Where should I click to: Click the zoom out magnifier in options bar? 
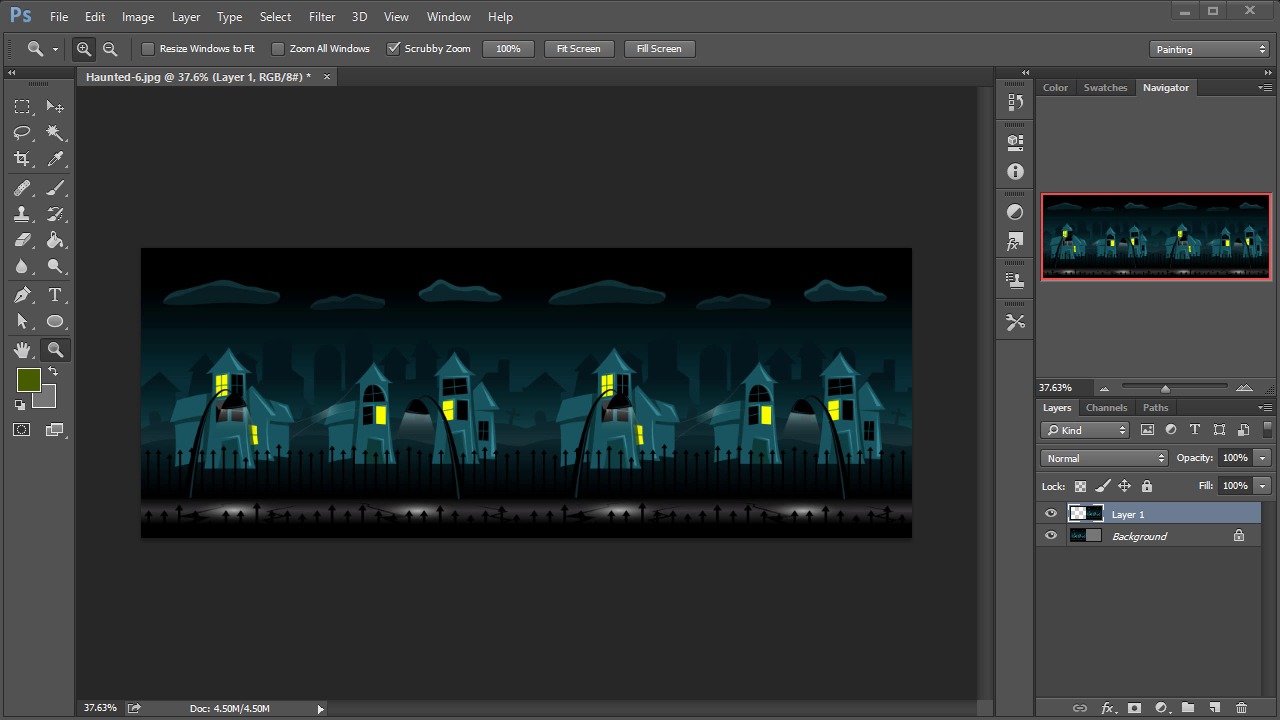tap(110, 49)
